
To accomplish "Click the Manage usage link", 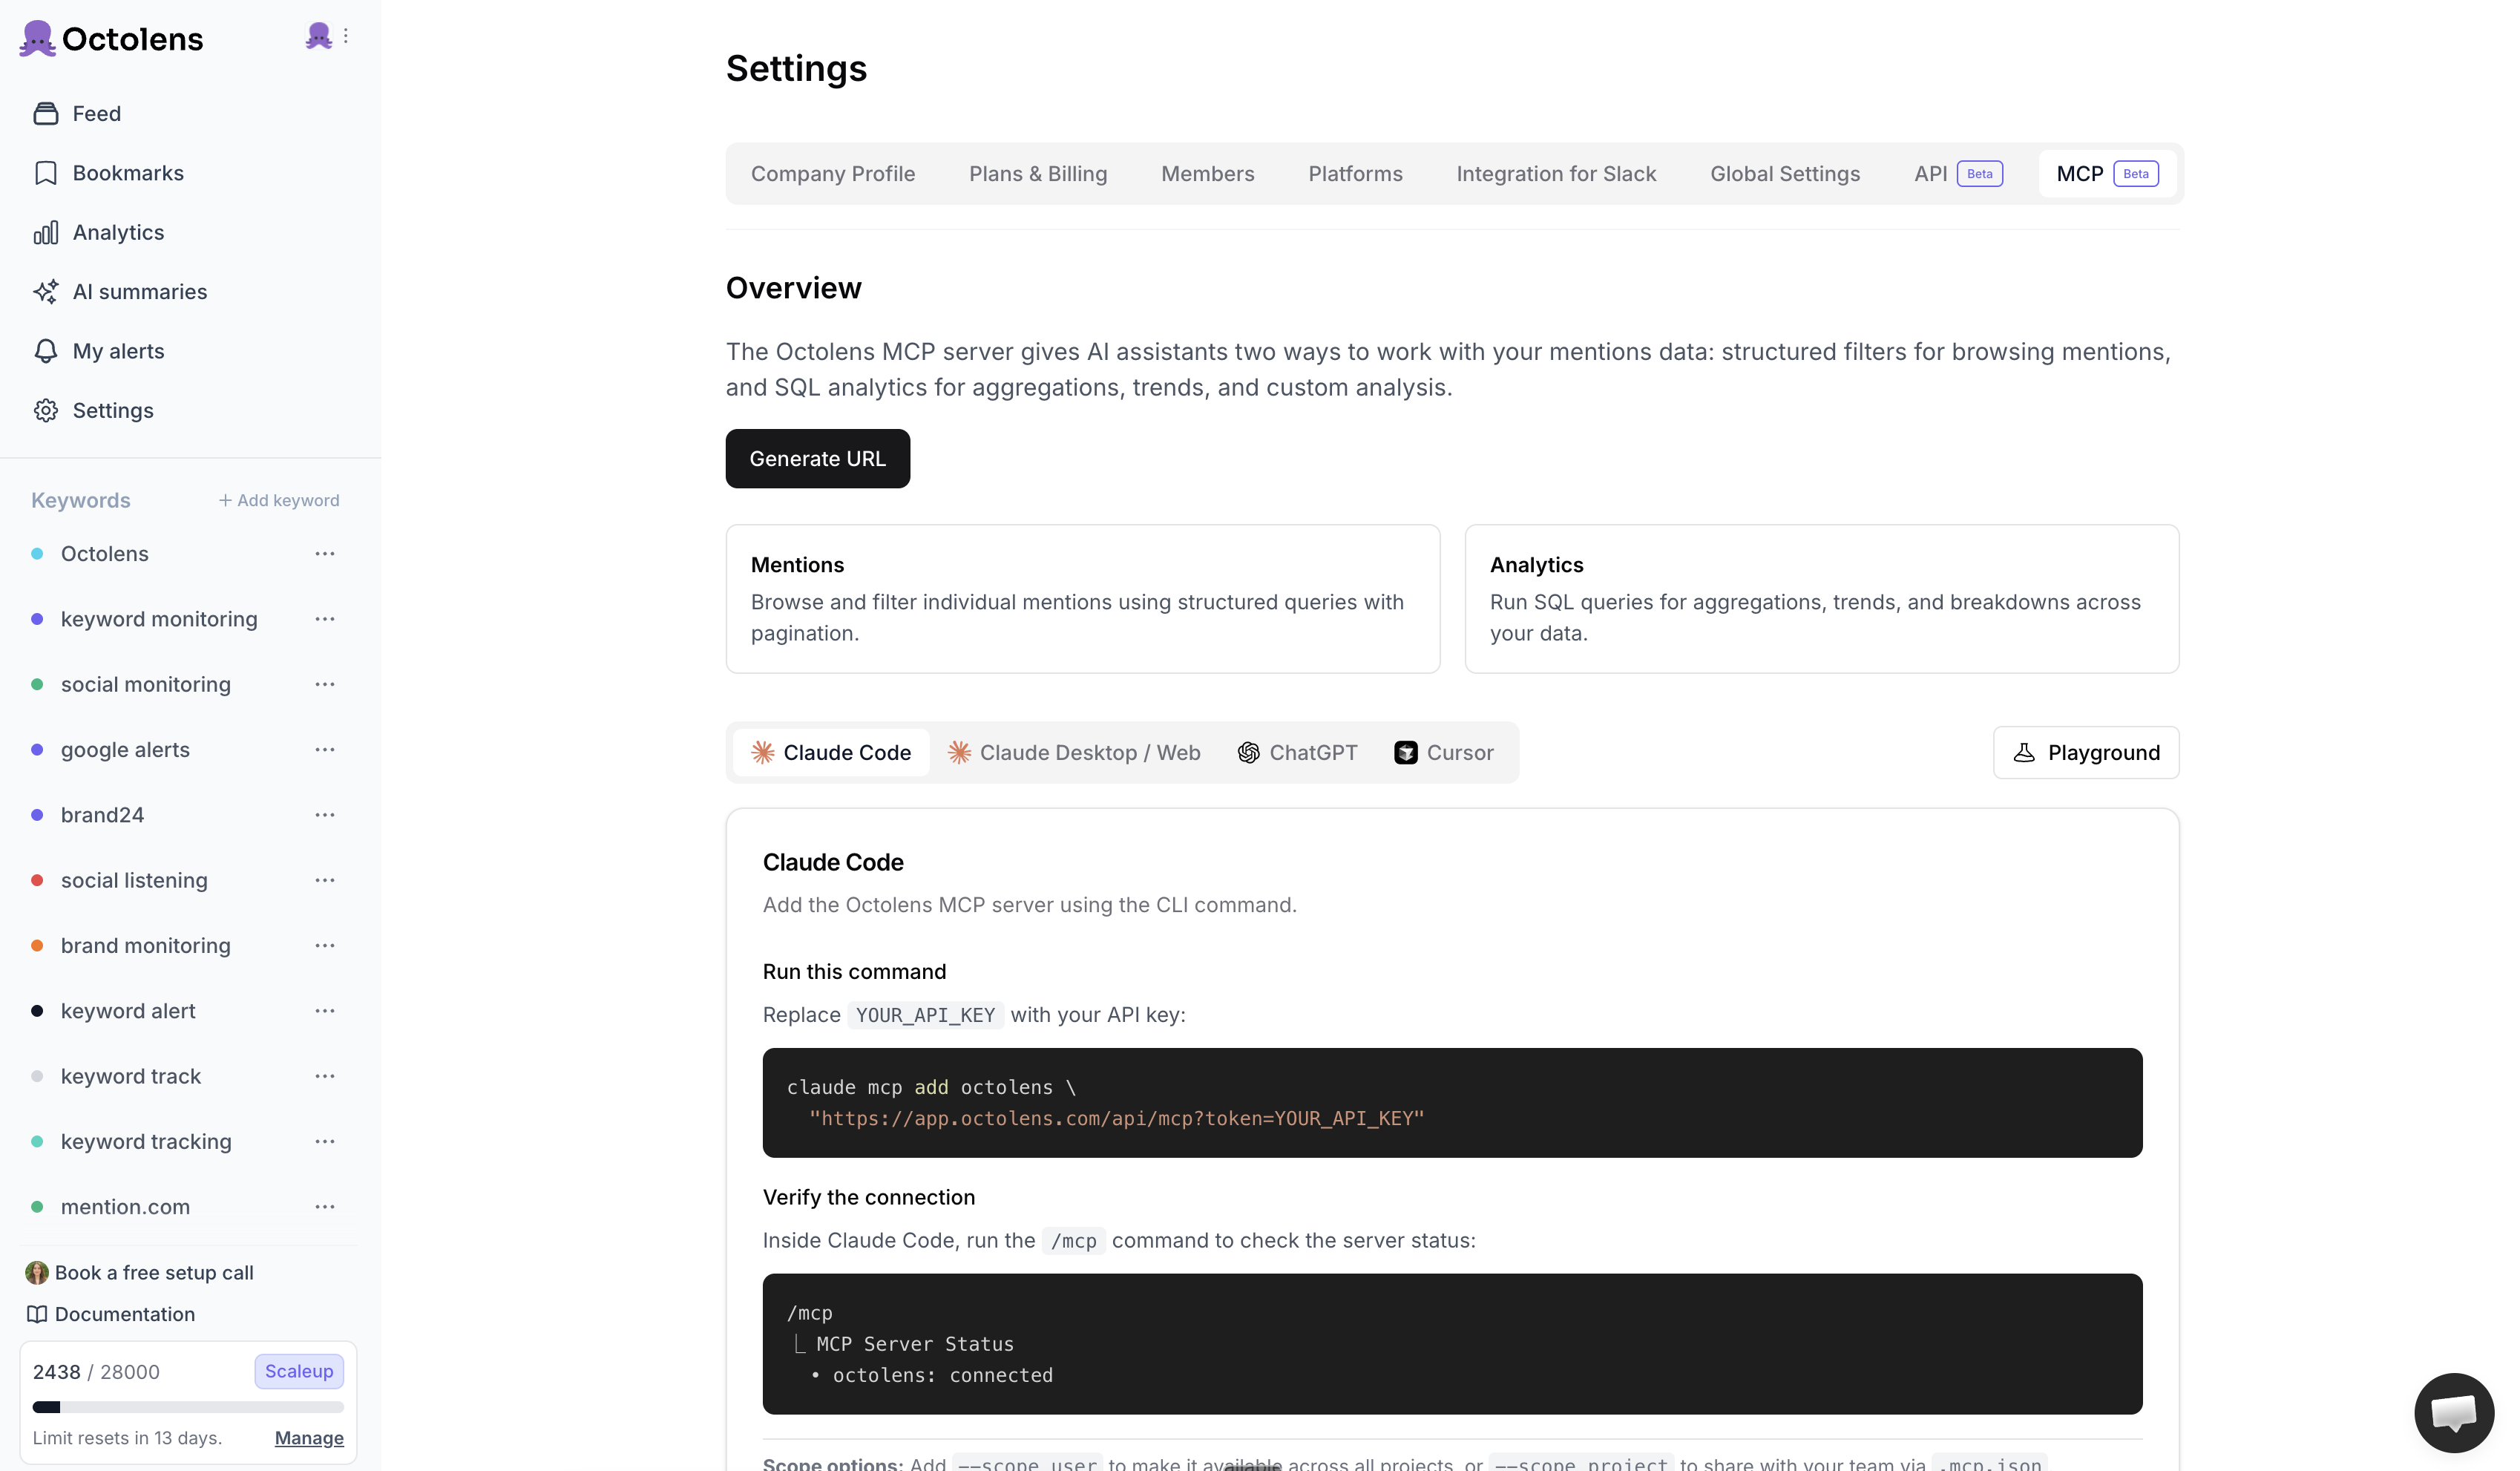I will (x=309, y=1438).
